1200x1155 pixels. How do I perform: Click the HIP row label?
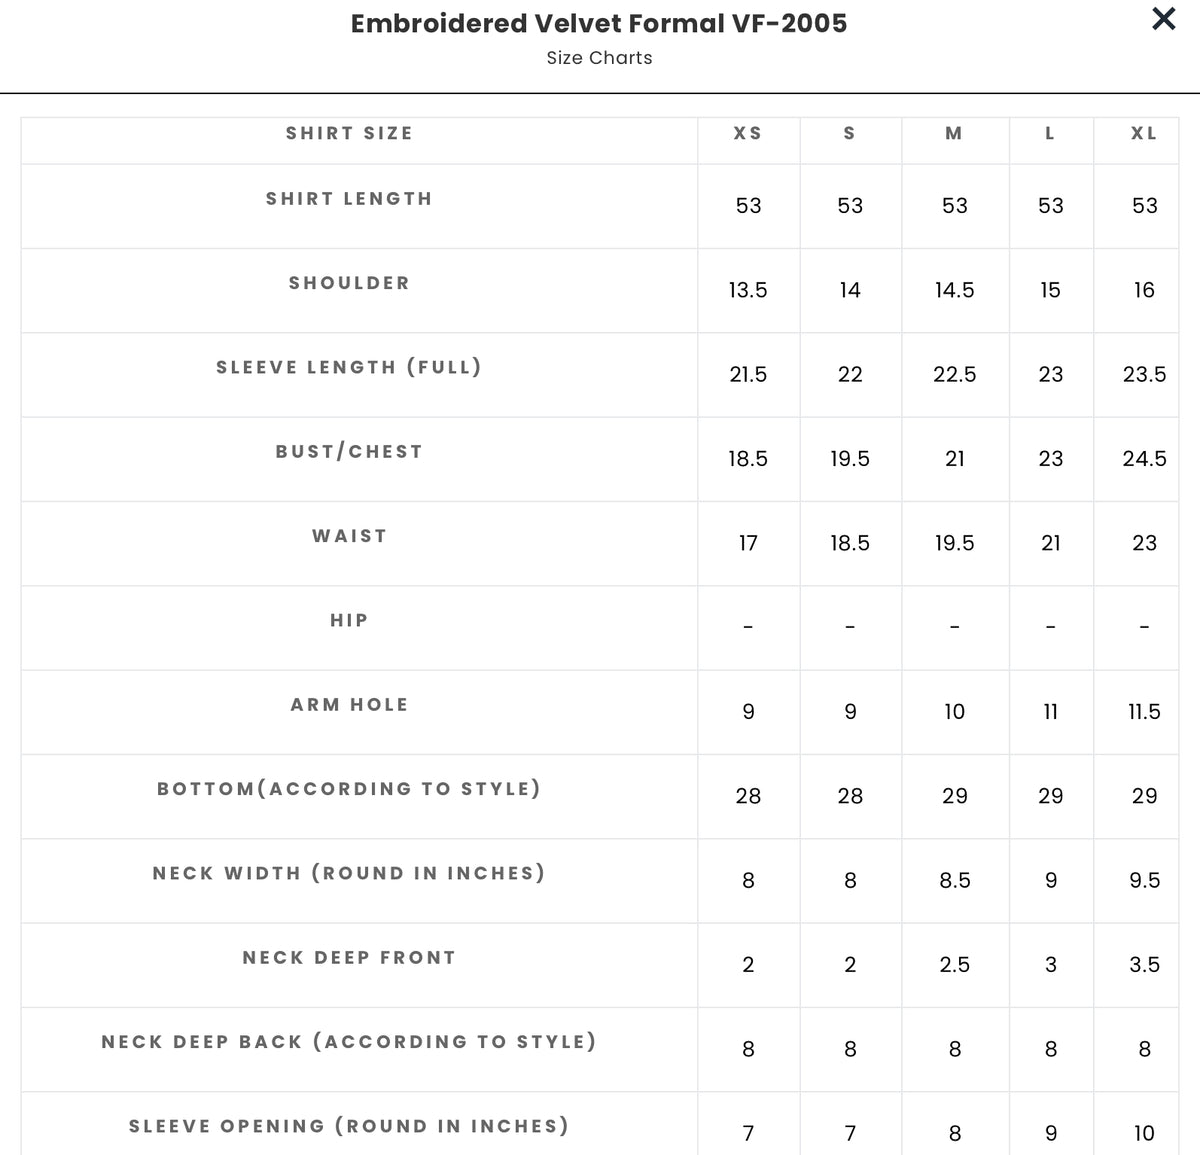coord(349,620)
